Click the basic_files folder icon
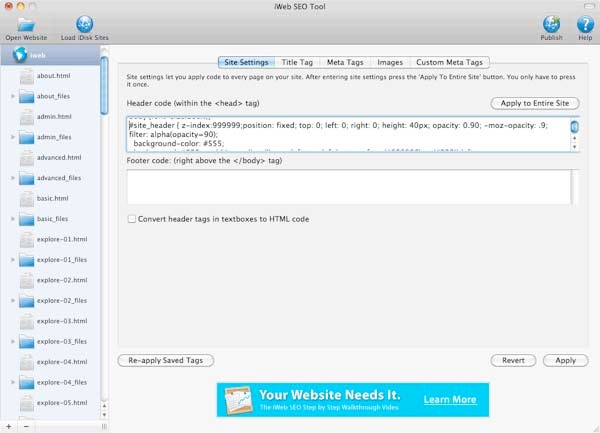600x433 pixels. tap(27, 219)
